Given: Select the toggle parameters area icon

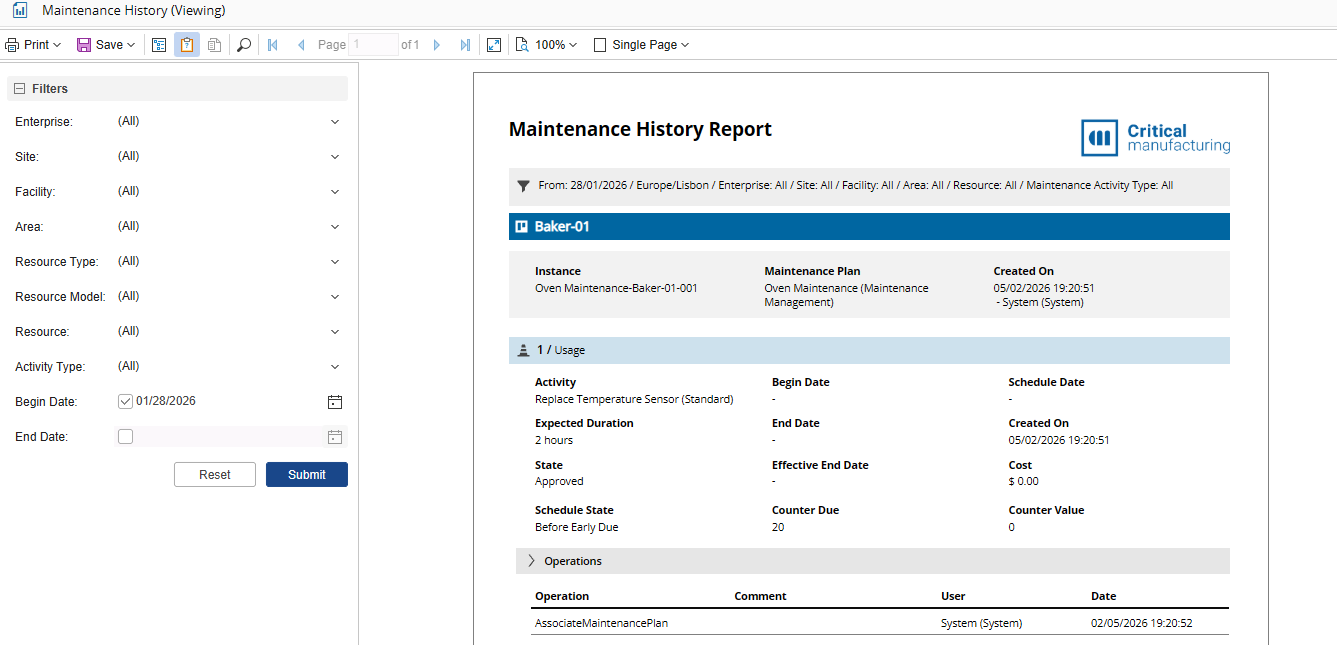Looking at the screenshot, I should point(159,44).
